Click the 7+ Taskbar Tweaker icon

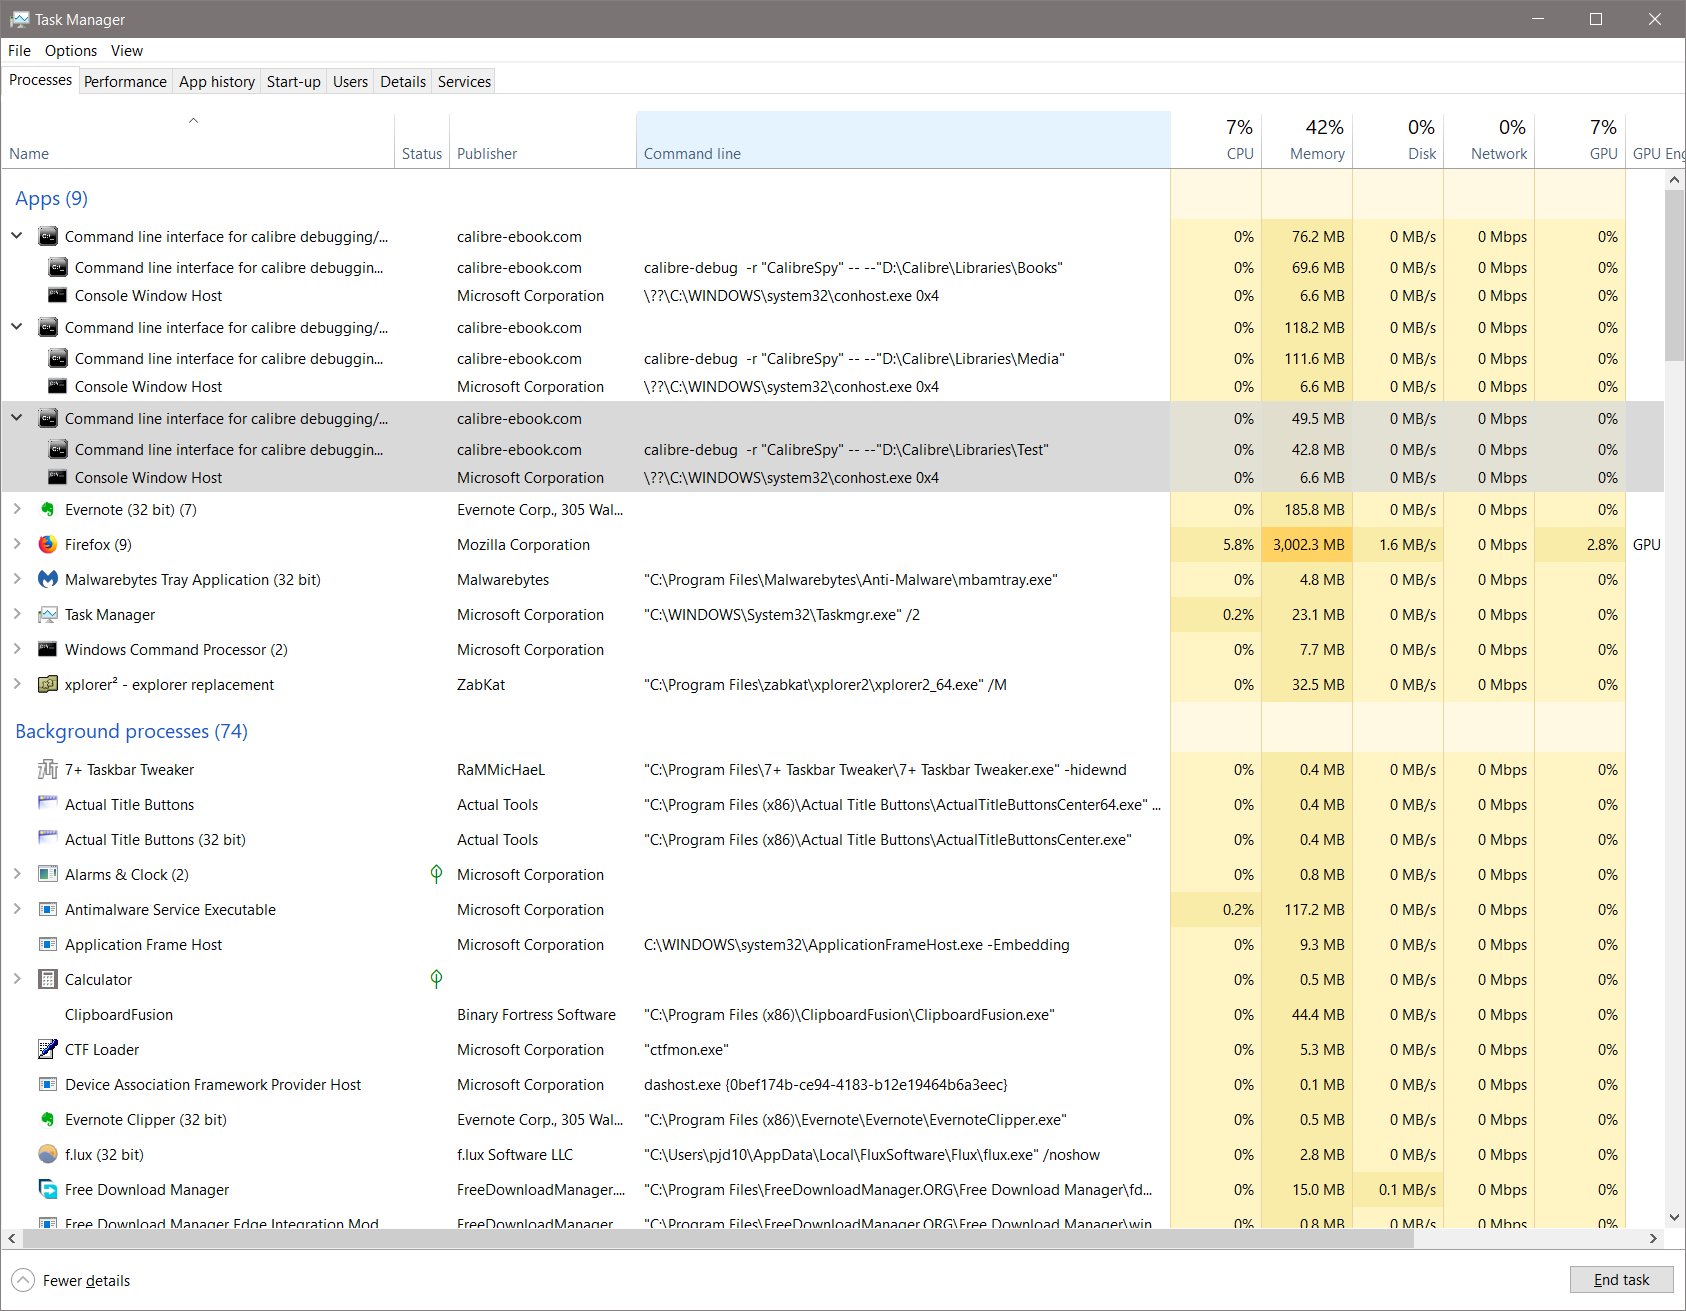click(x=47, y=770)
